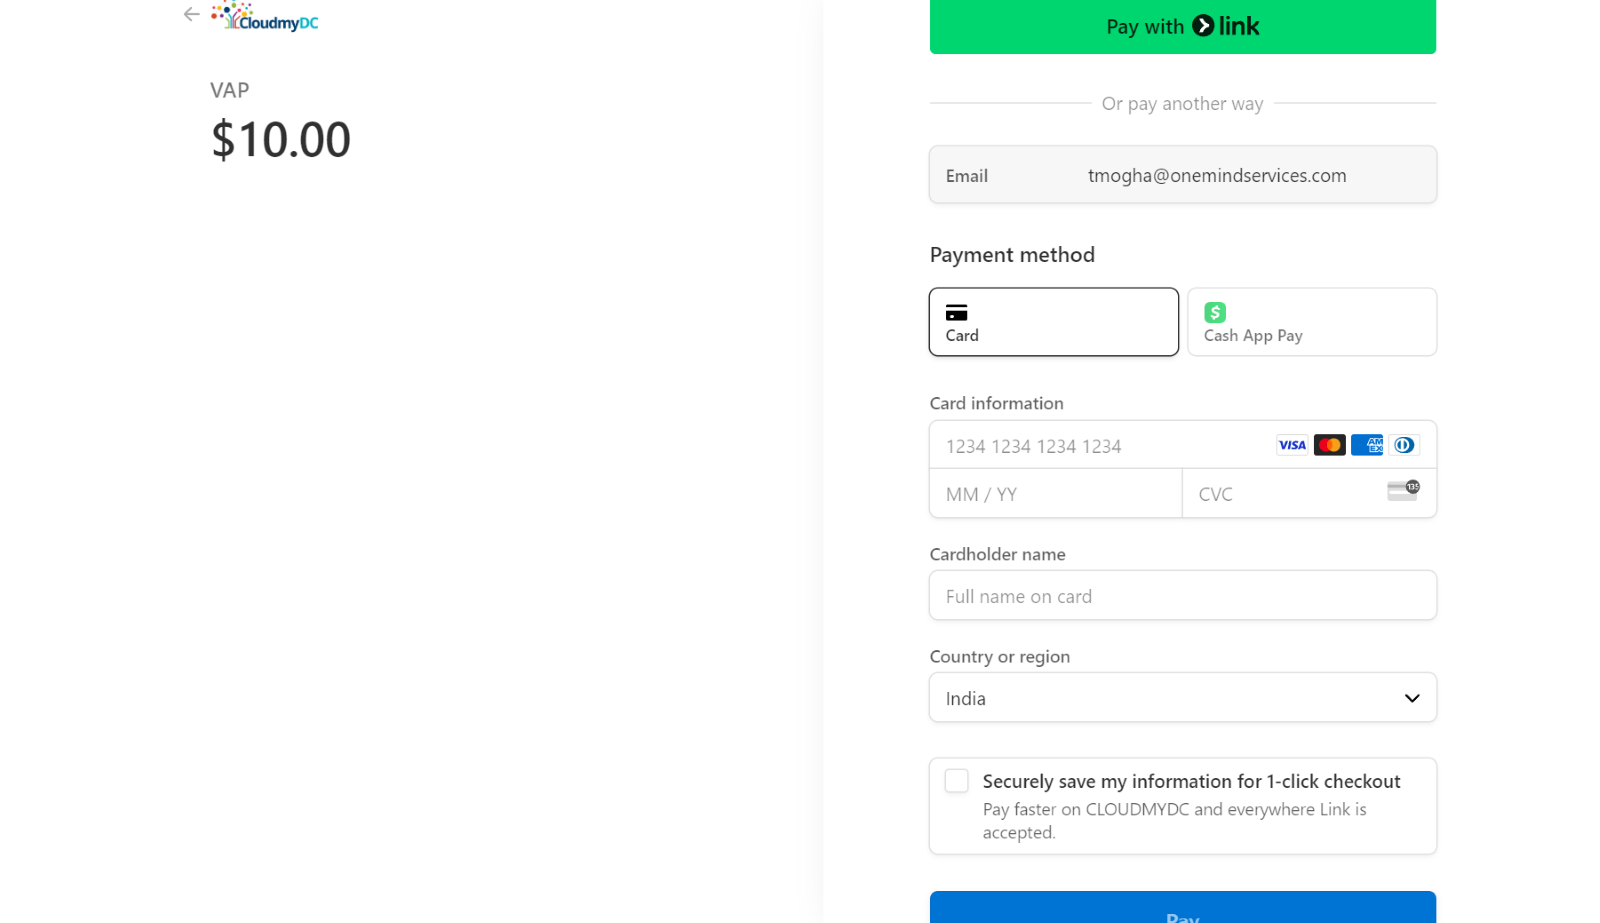Pay with Link green button

point(1182,26)
